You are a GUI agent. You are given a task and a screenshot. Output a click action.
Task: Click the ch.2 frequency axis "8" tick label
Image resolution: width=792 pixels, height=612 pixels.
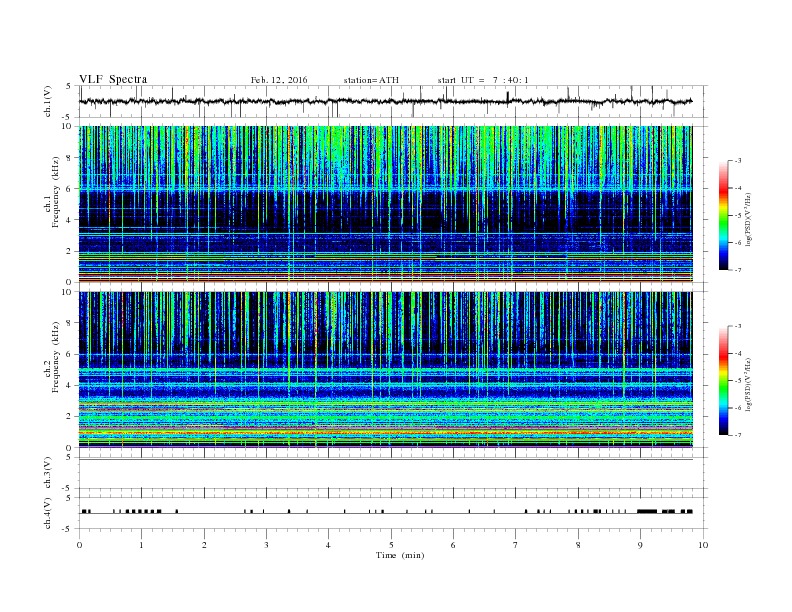point(69,323)
